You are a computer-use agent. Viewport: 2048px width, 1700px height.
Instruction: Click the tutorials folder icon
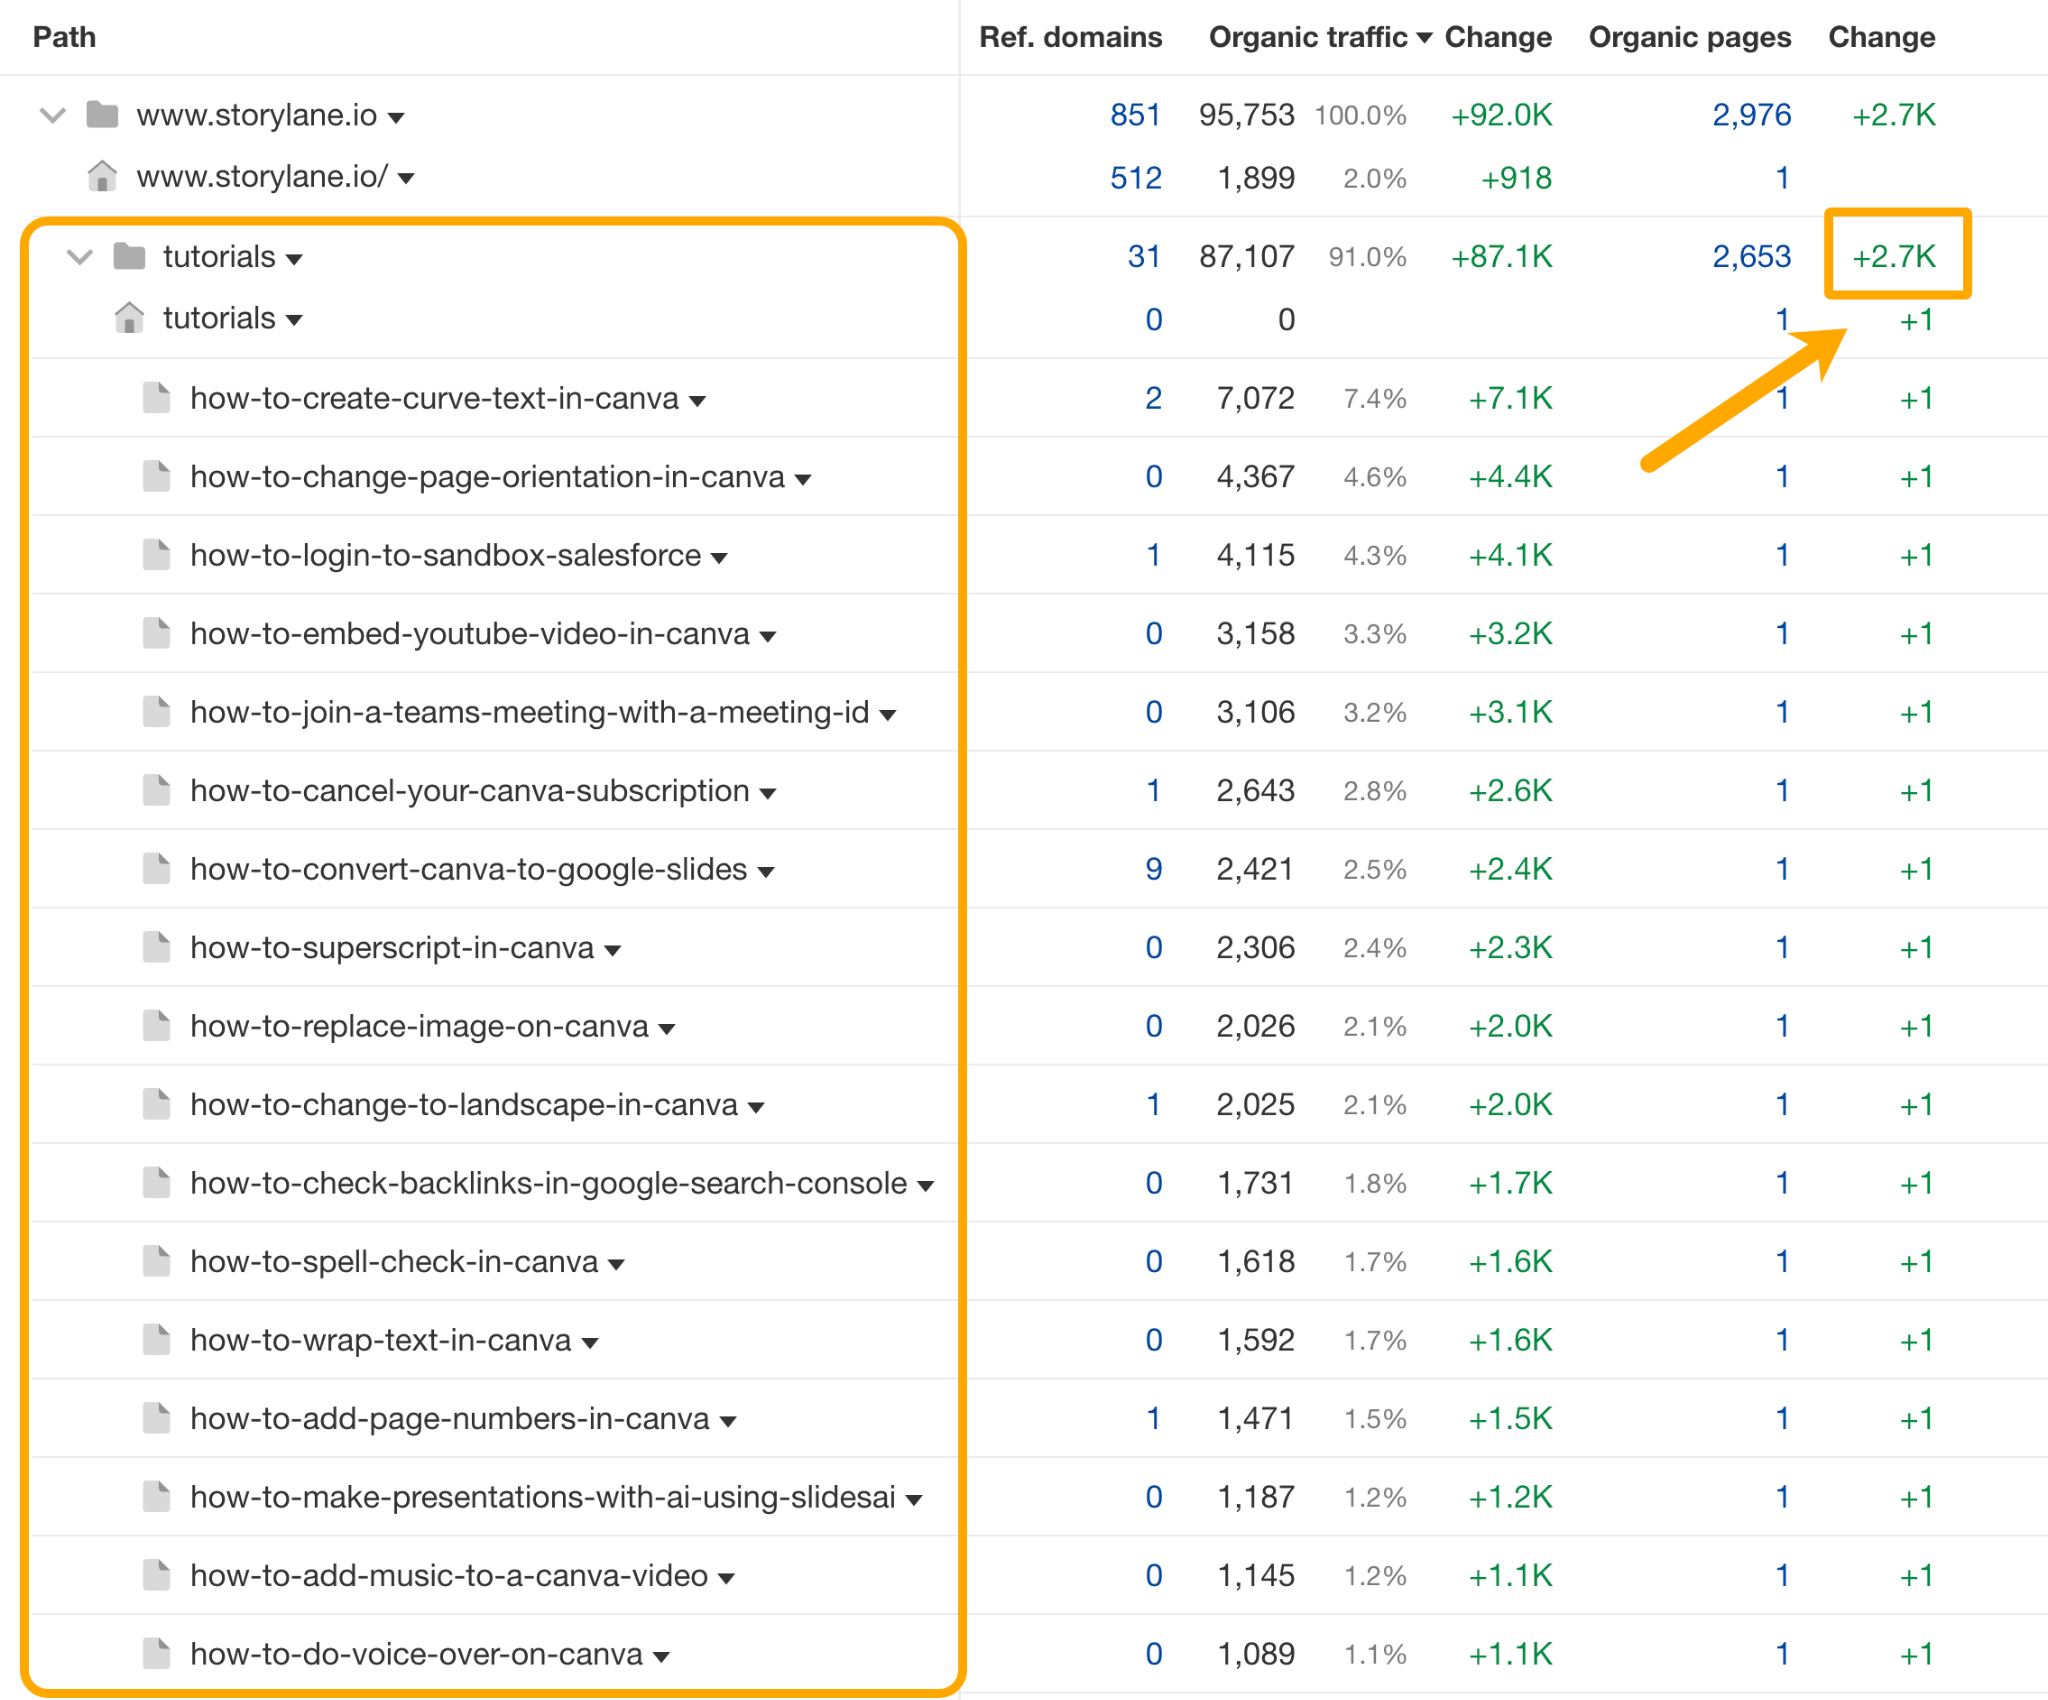click(x=129, y=257)
